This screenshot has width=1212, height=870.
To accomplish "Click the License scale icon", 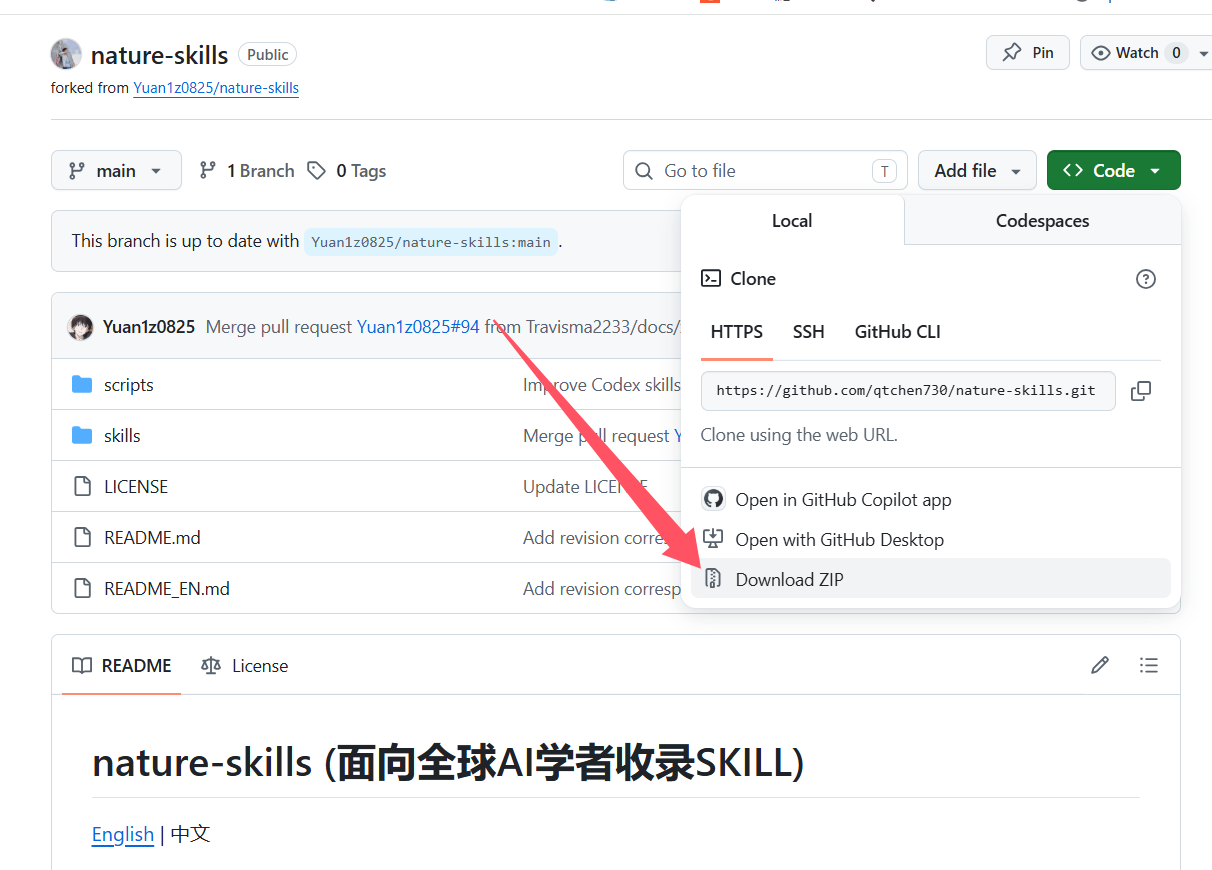I will (211, 666).
